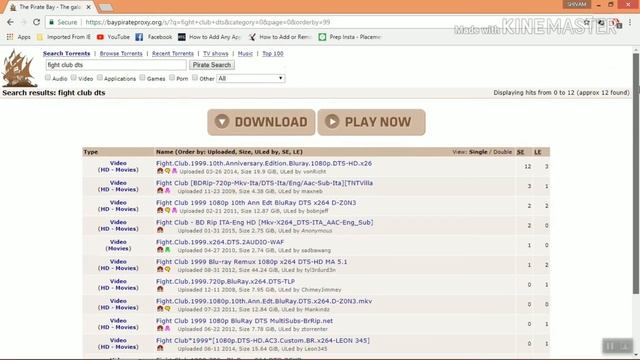Screen dimensions: 640x360
Task: Bookmark this page with the star icon
Action: (x=587, y=22)
